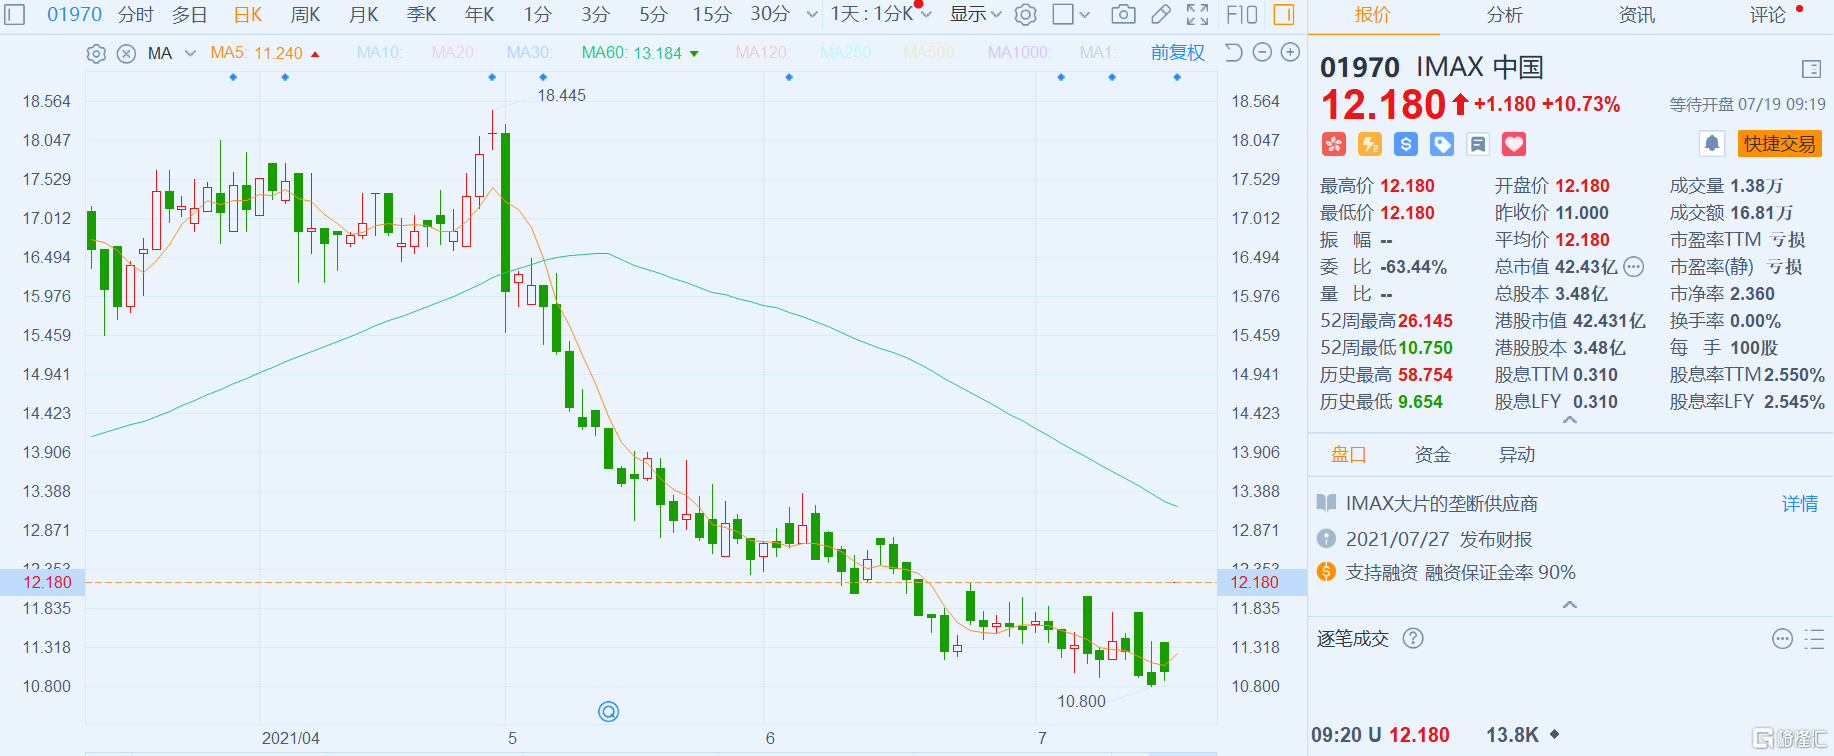Collapse the quote details panel chevron
The height and width of the screenshot is (756, 1834).
1570,420
